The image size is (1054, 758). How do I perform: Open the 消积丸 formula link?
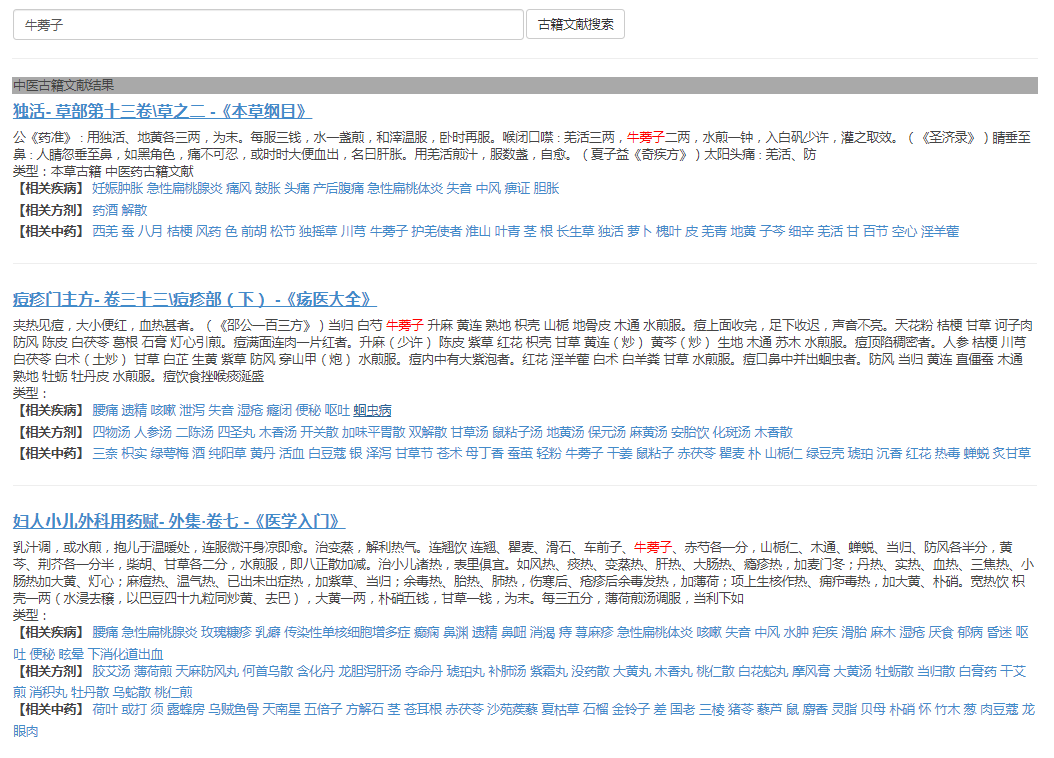48,691
